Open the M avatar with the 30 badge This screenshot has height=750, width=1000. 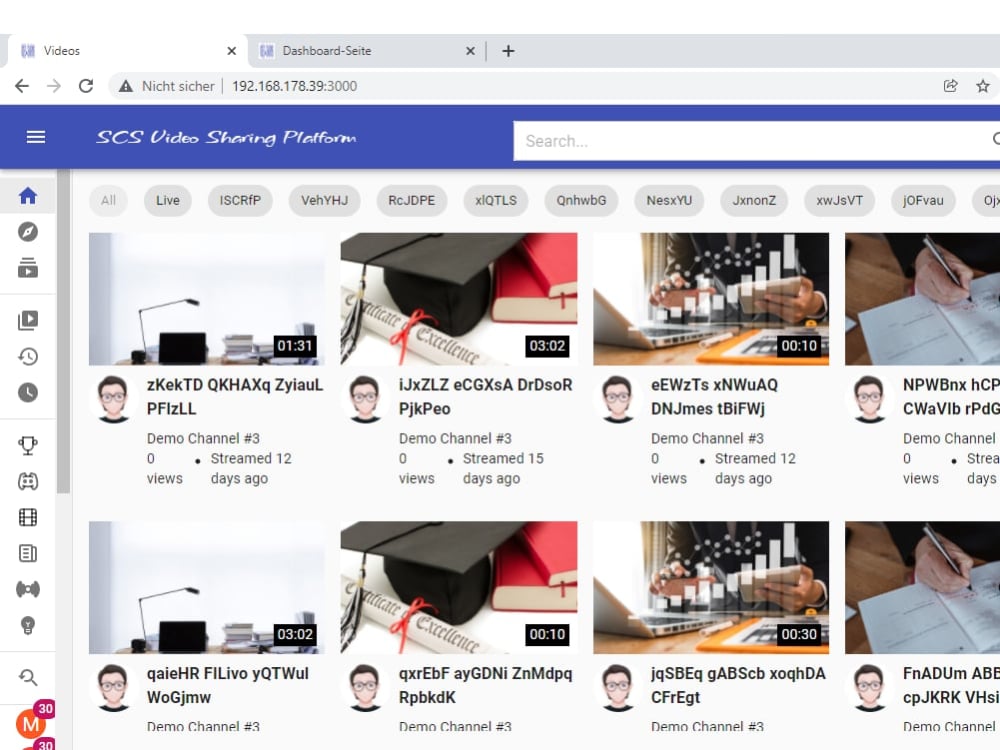pos(32,722)
